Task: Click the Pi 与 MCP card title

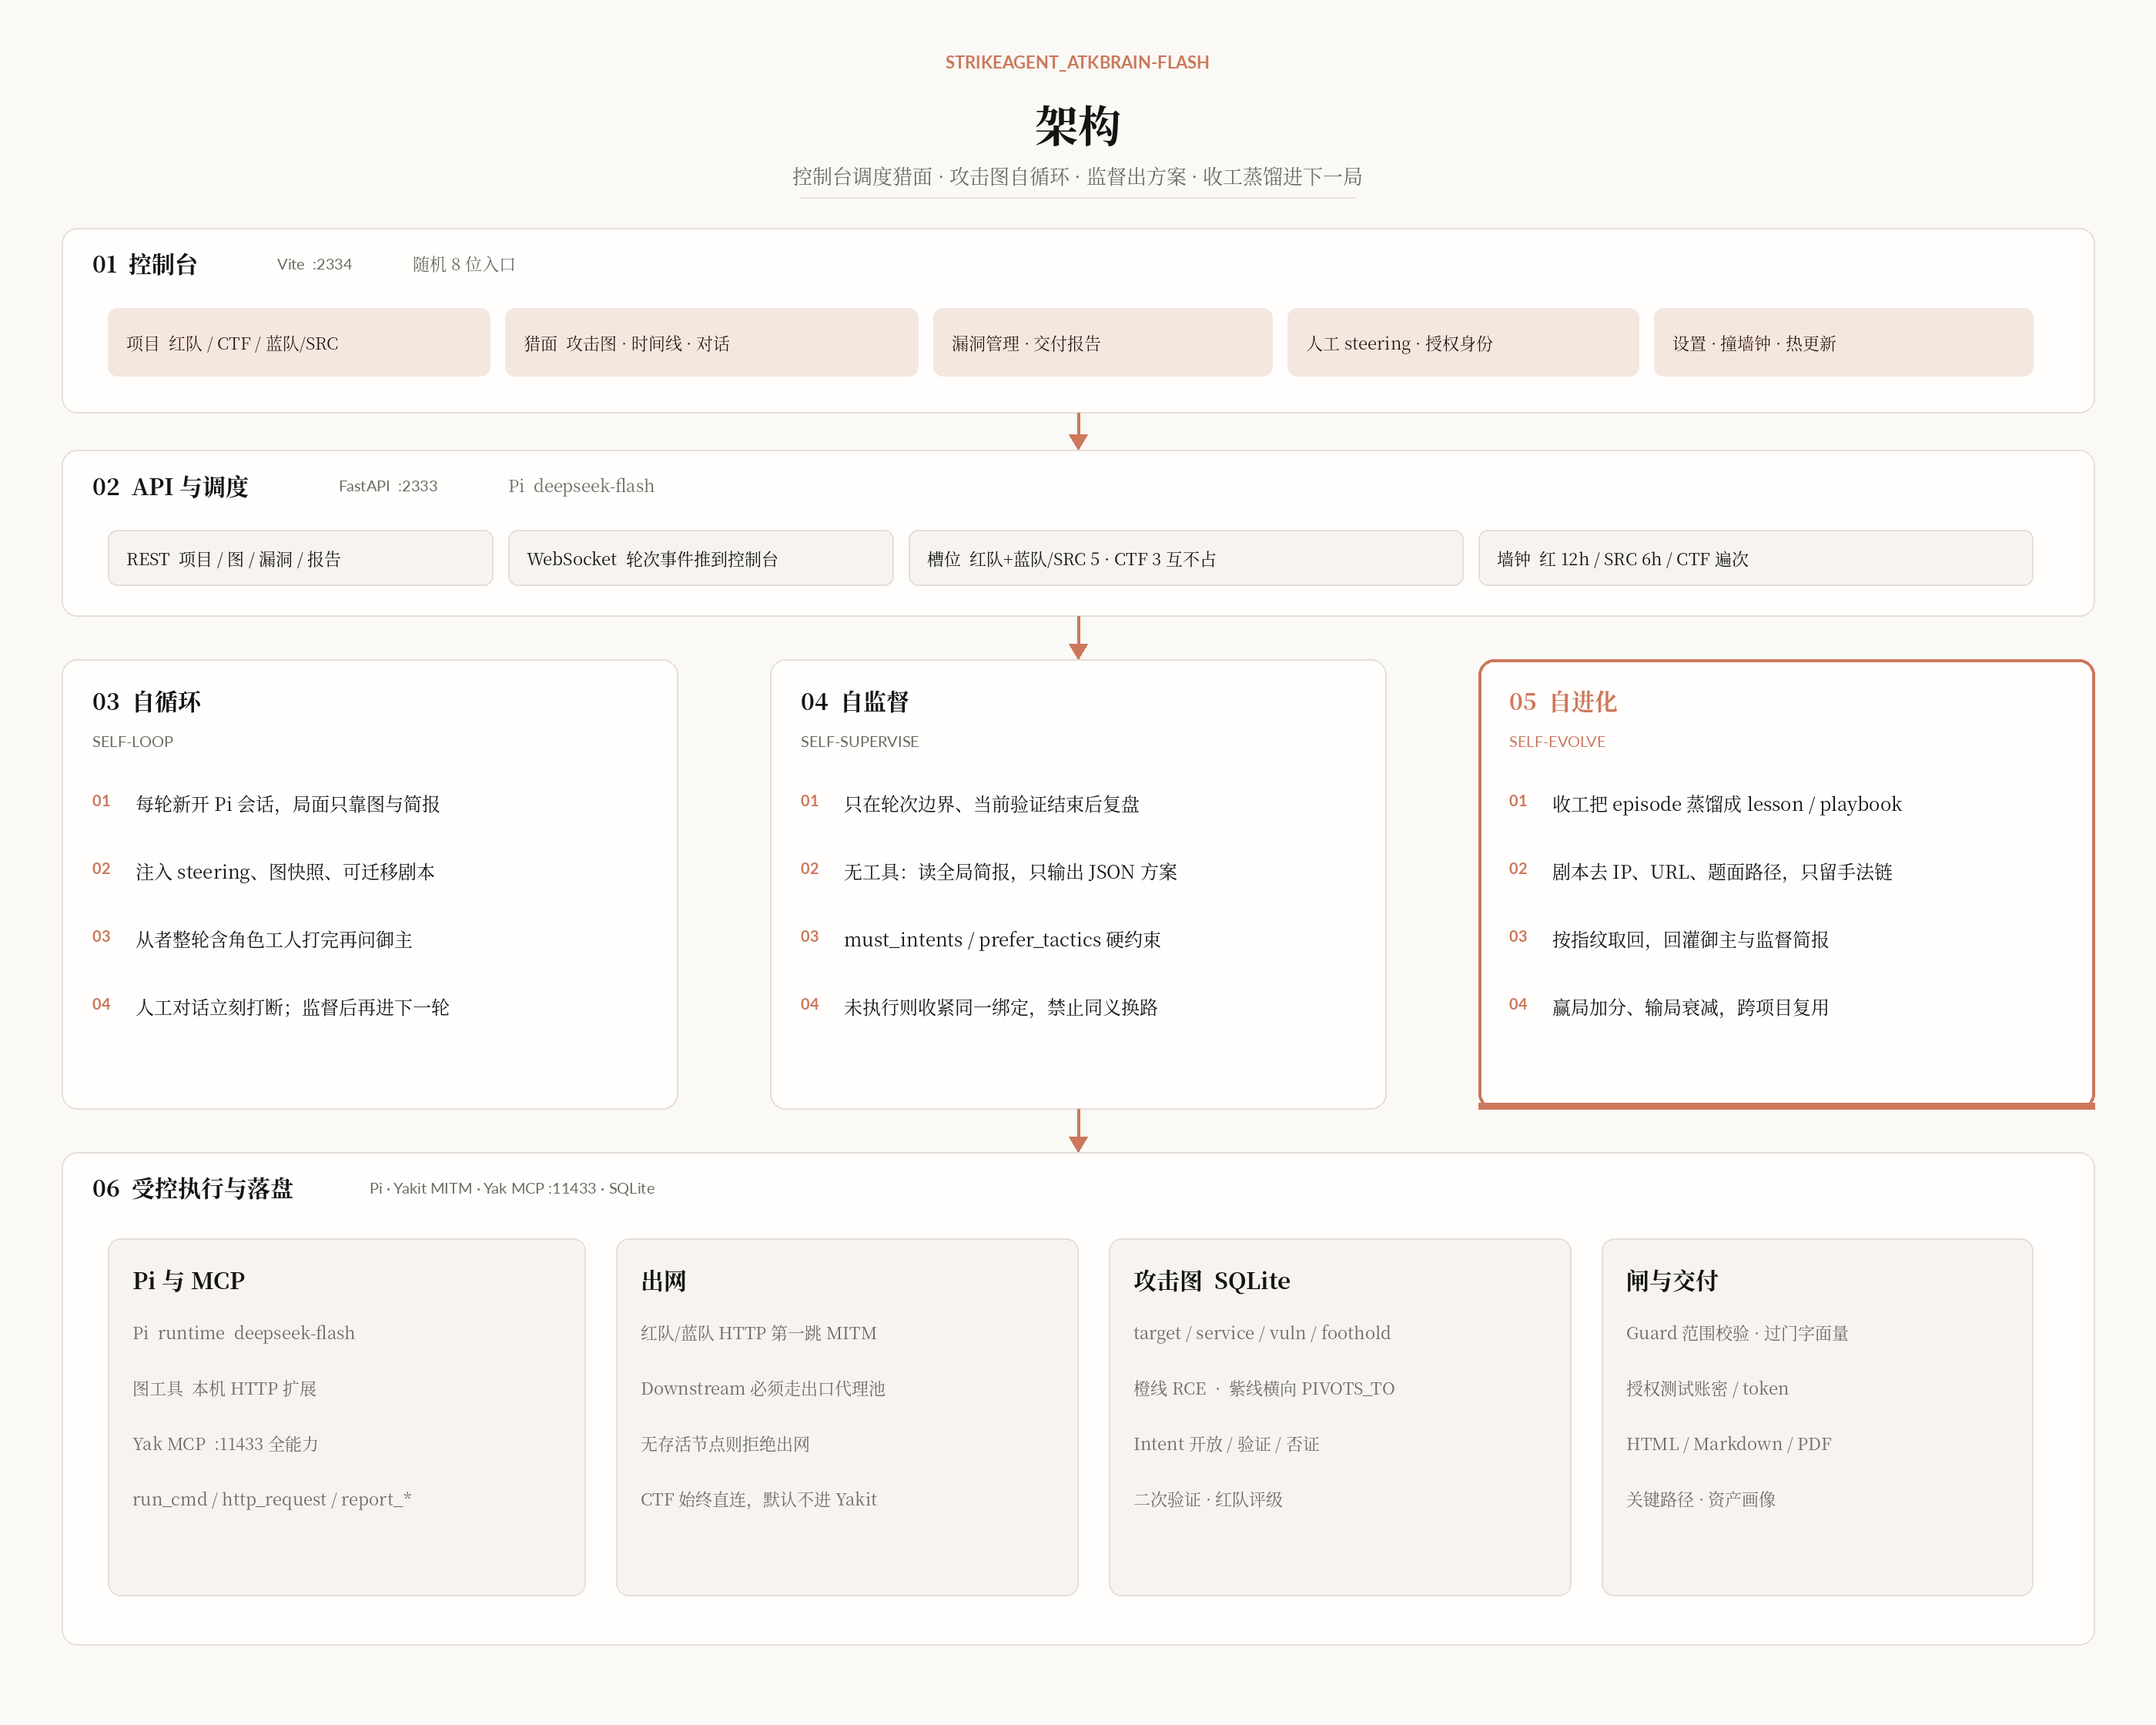Action: coord(189,1281)
